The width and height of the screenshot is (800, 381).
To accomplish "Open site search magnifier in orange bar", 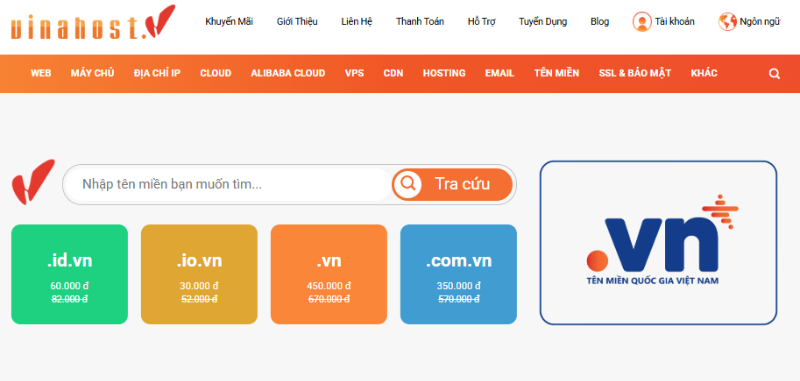I will pyautogui.click(x=774, y=74).
